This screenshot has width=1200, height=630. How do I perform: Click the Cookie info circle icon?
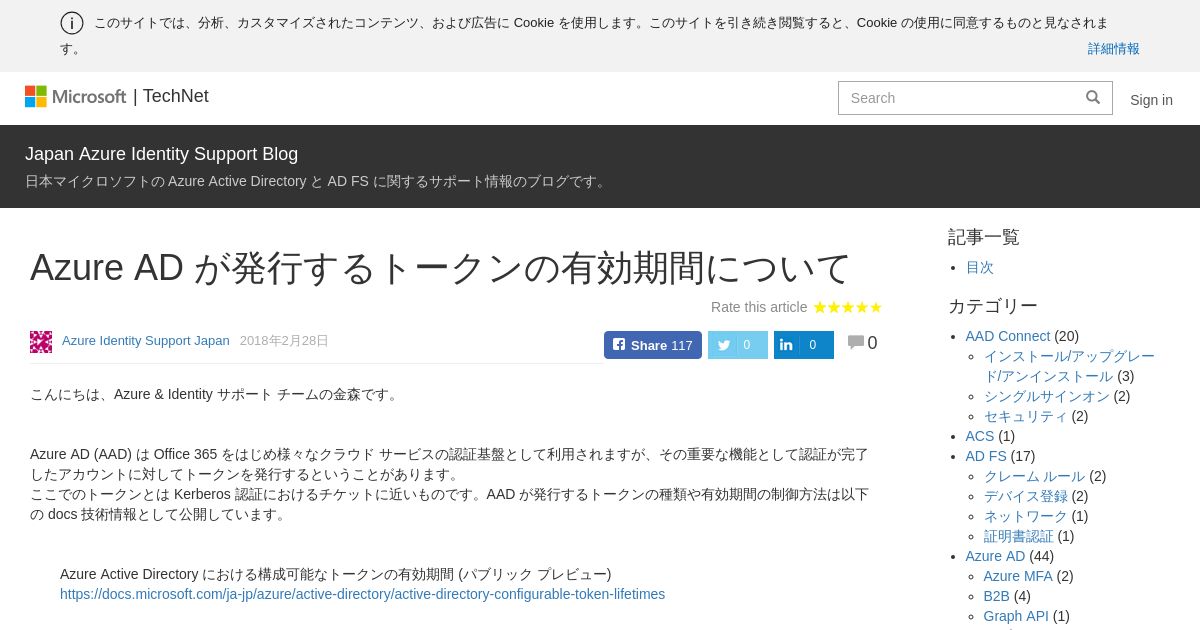click(72, 23)
